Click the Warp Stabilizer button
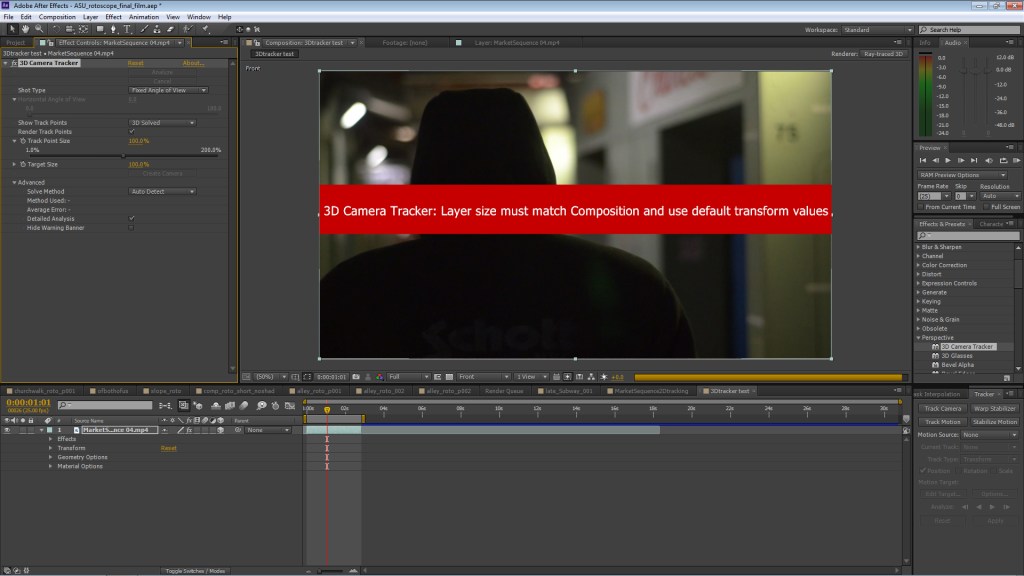 993,408
